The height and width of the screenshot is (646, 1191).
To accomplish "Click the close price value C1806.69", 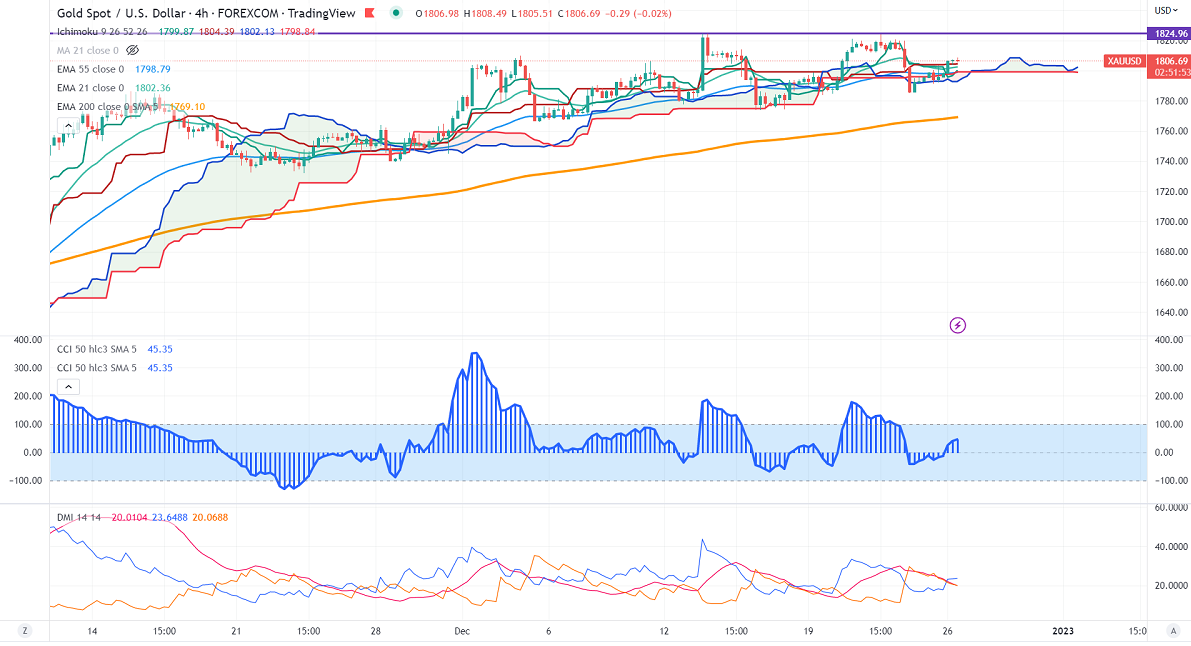I will point(579,14).
